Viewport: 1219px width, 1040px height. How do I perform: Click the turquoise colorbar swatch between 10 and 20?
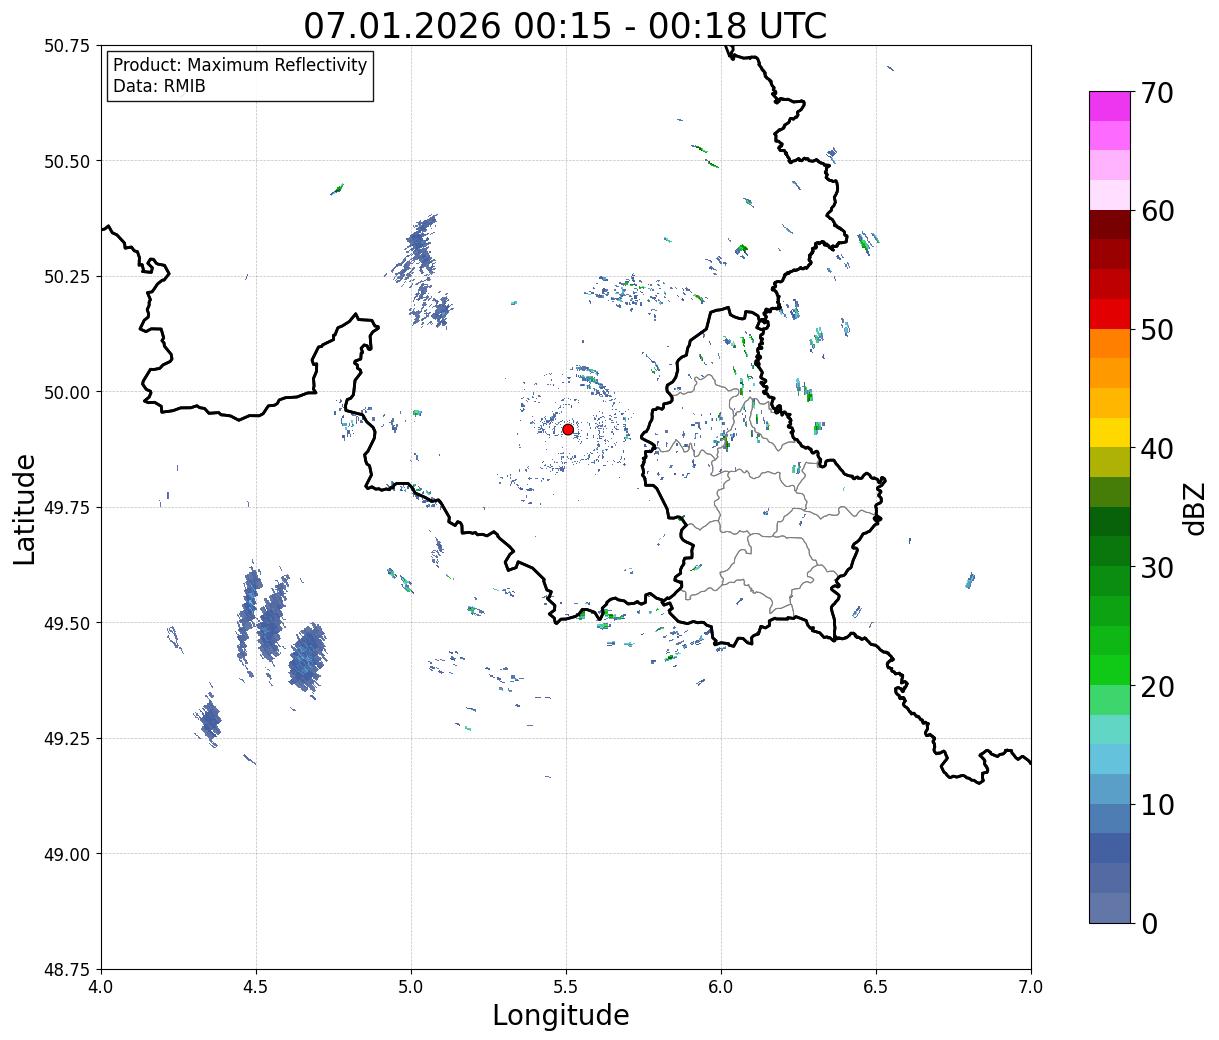1110,730
